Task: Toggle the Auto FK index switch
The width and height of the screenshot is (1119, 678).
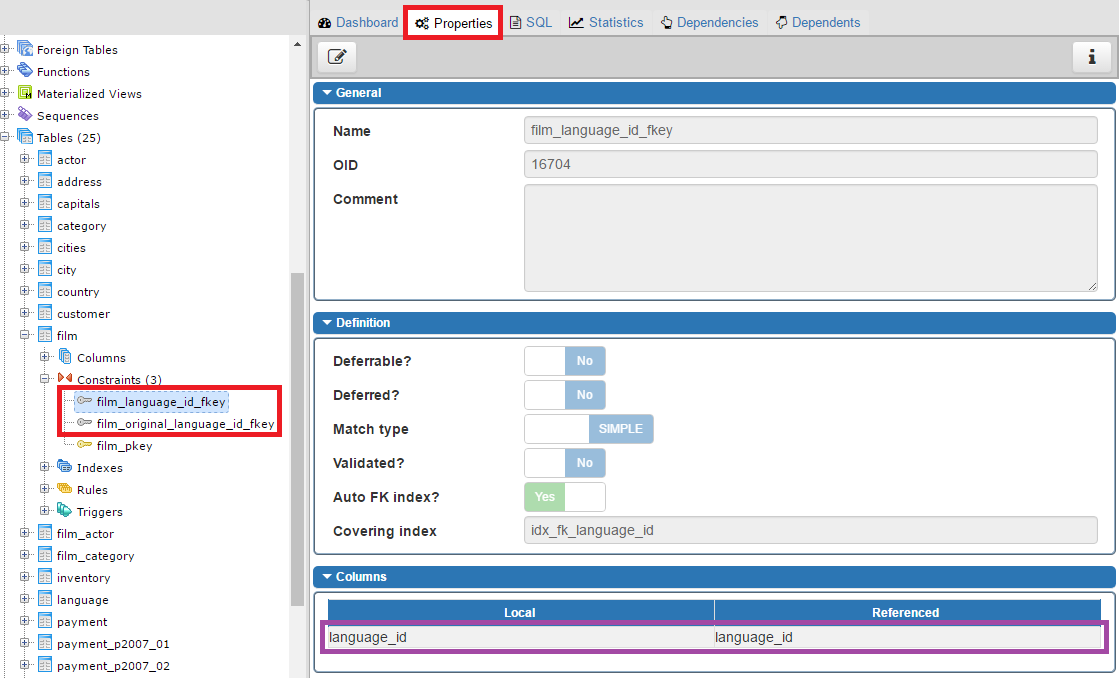Action: tap(564, 497)
